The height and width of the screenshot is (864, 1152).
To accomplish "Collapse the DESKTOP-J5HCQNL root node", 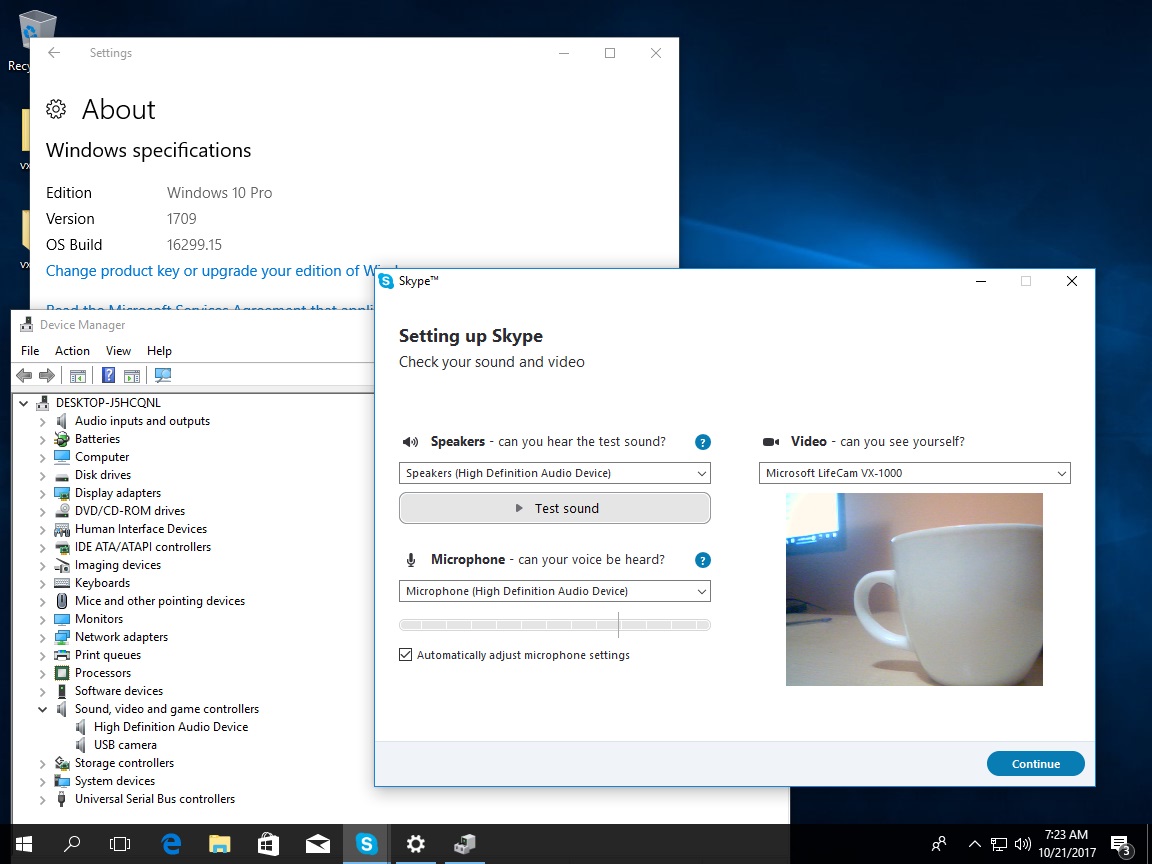I will pos(24,403).
